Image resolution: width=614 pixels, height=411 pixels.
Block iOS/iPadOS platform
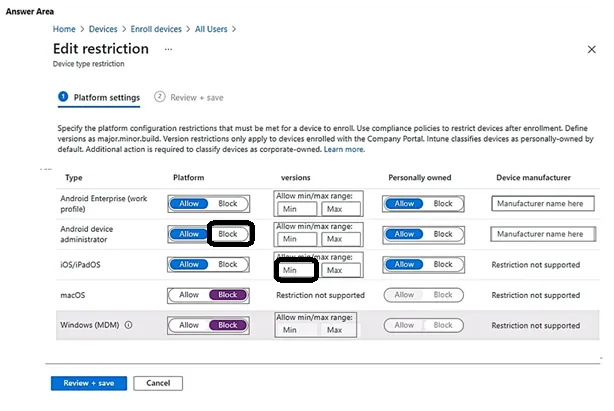(228, 265)
